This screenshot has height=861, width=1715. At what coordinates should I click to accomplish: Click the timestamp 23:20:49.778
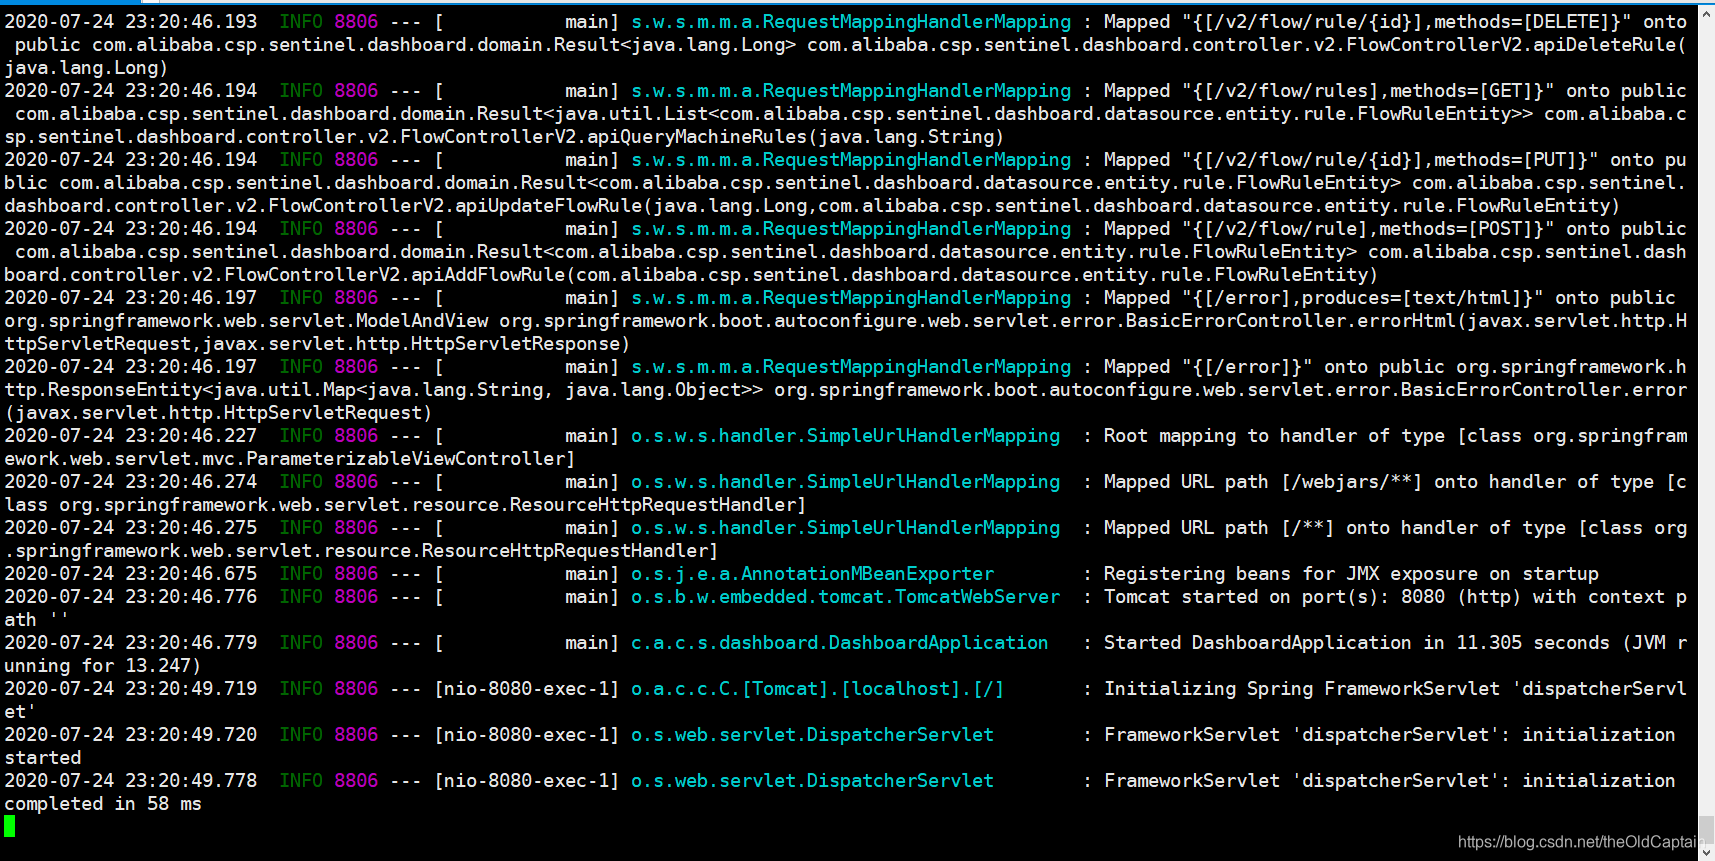pos(191,781)
